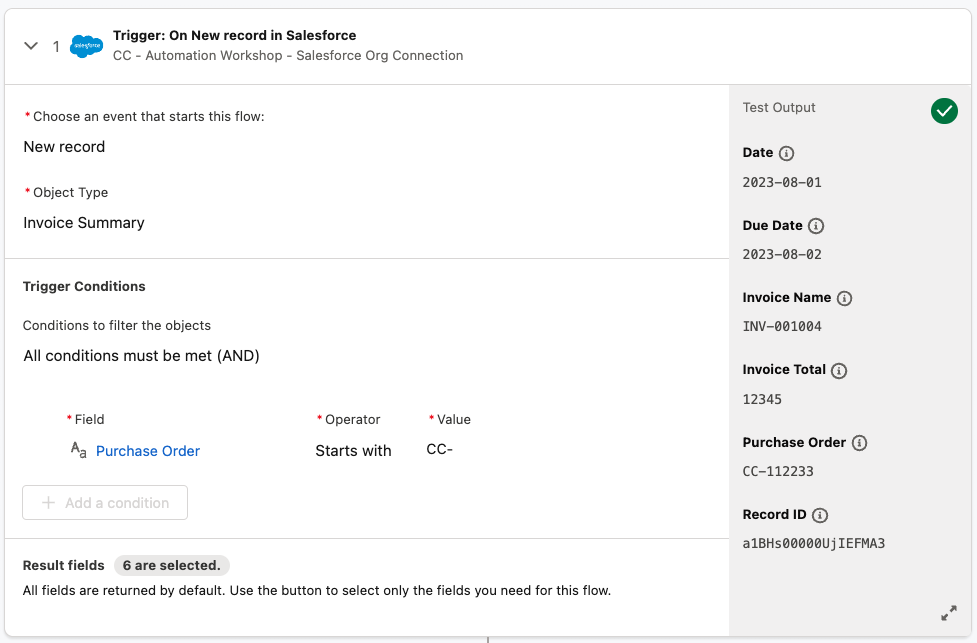Click the info icon next to Date
The width and height of the screenshot is (977, 643).
click(786, 153)
